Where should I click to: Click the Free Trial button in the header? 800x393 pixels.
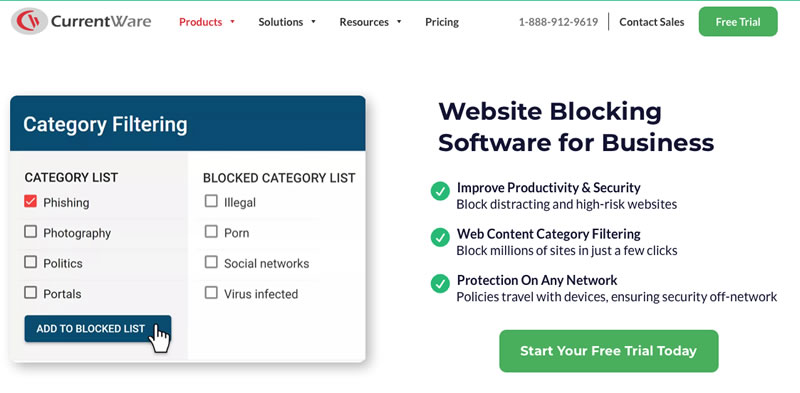click(738, 22)
